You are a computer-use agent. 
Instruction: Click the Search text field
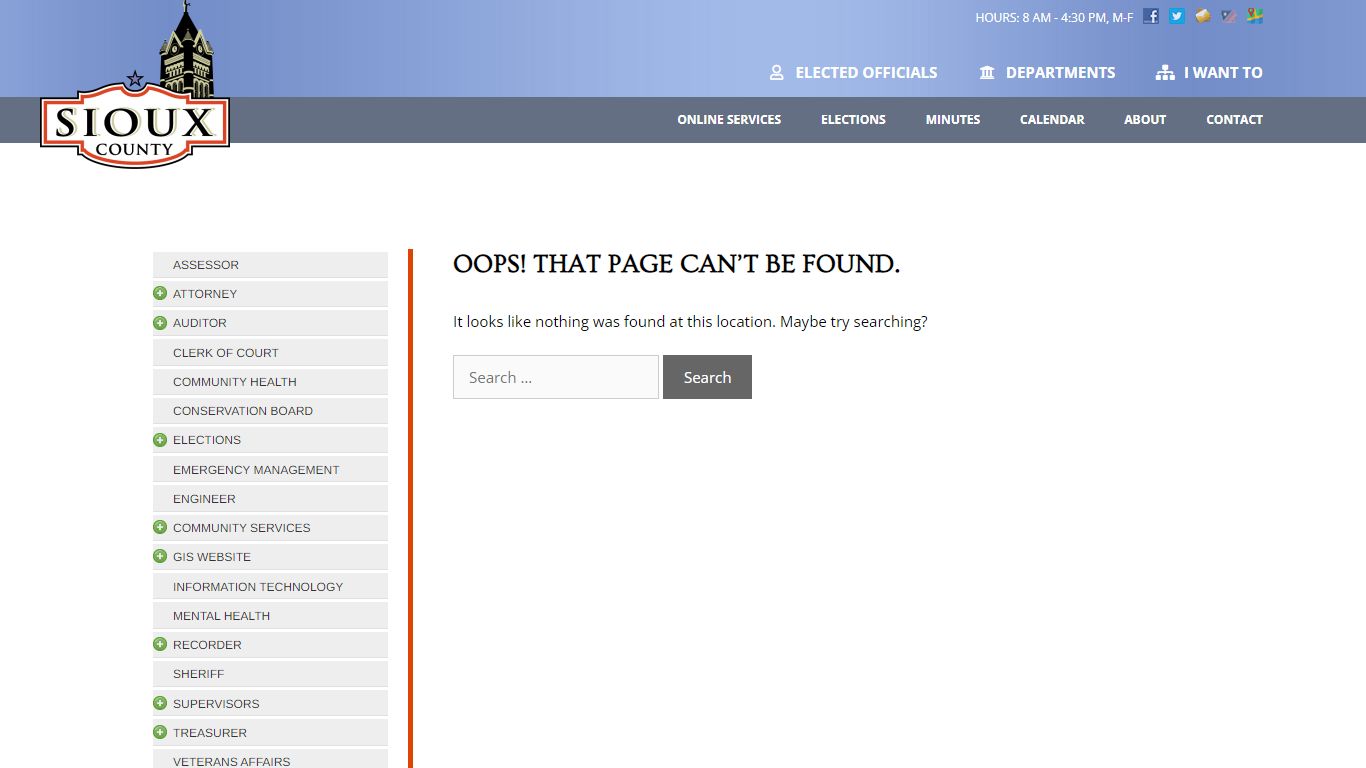pyautogui.click(x=556, y=377)
